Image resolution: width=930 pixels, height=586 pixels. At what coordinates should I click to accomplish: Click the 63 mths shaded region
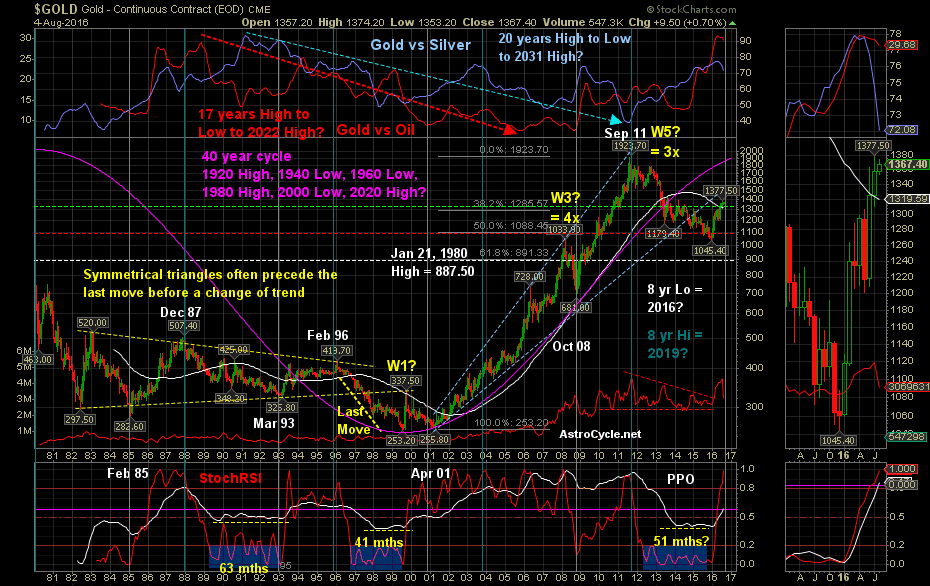pos(244,555)
